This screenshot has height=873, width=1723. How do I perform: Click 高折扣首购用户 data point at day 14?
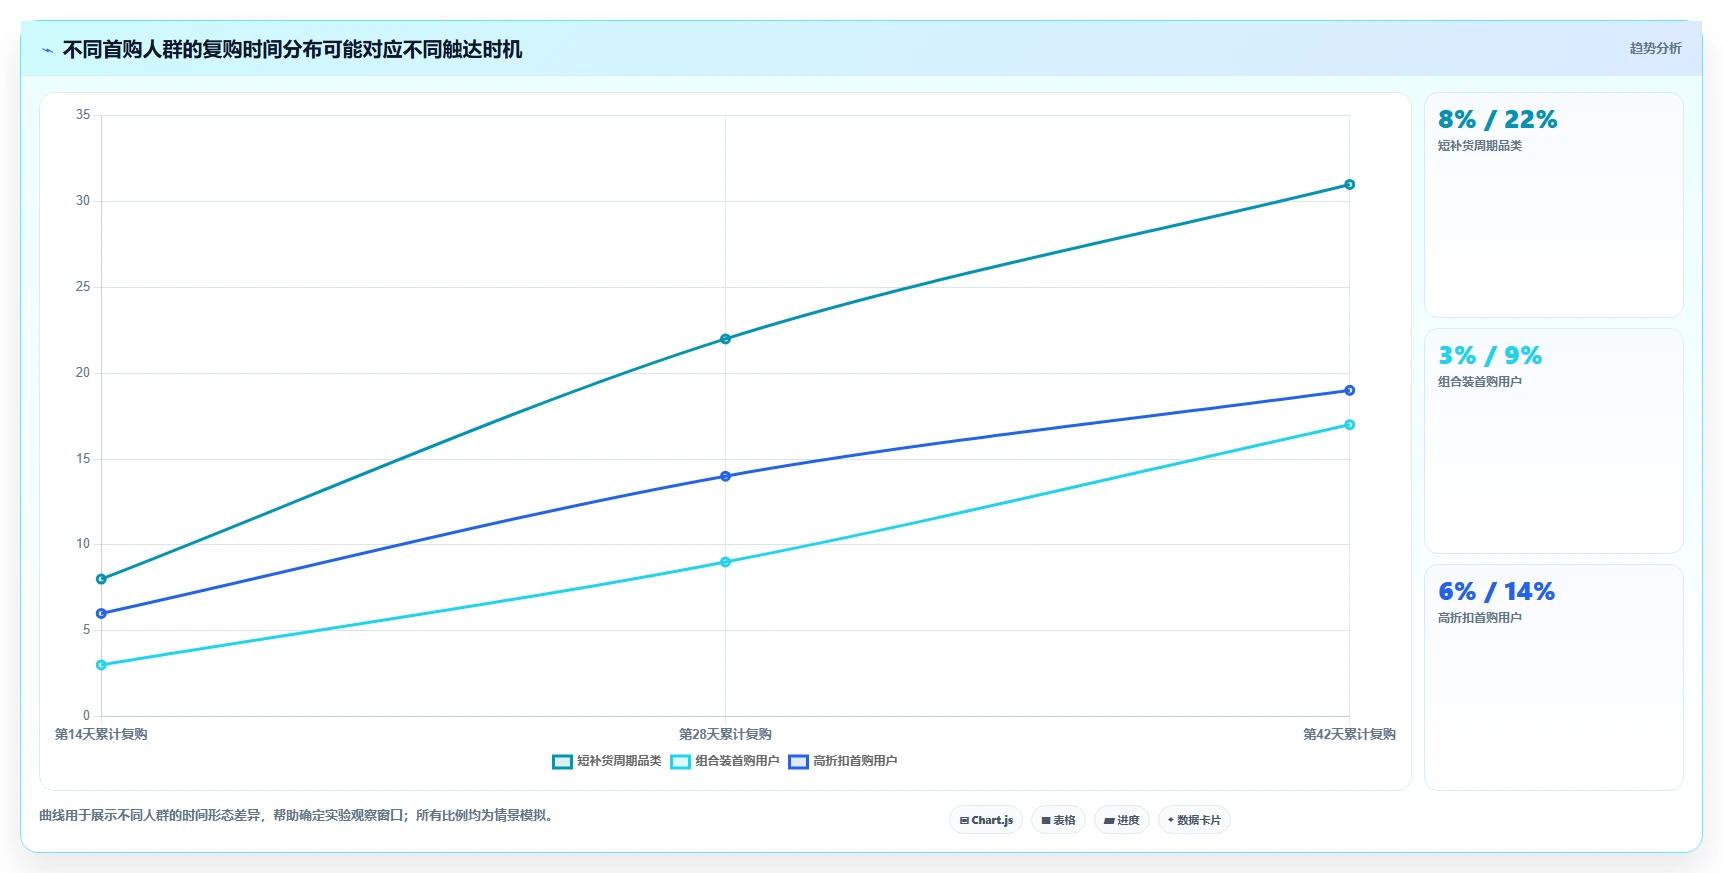click(x=101, y=613)
